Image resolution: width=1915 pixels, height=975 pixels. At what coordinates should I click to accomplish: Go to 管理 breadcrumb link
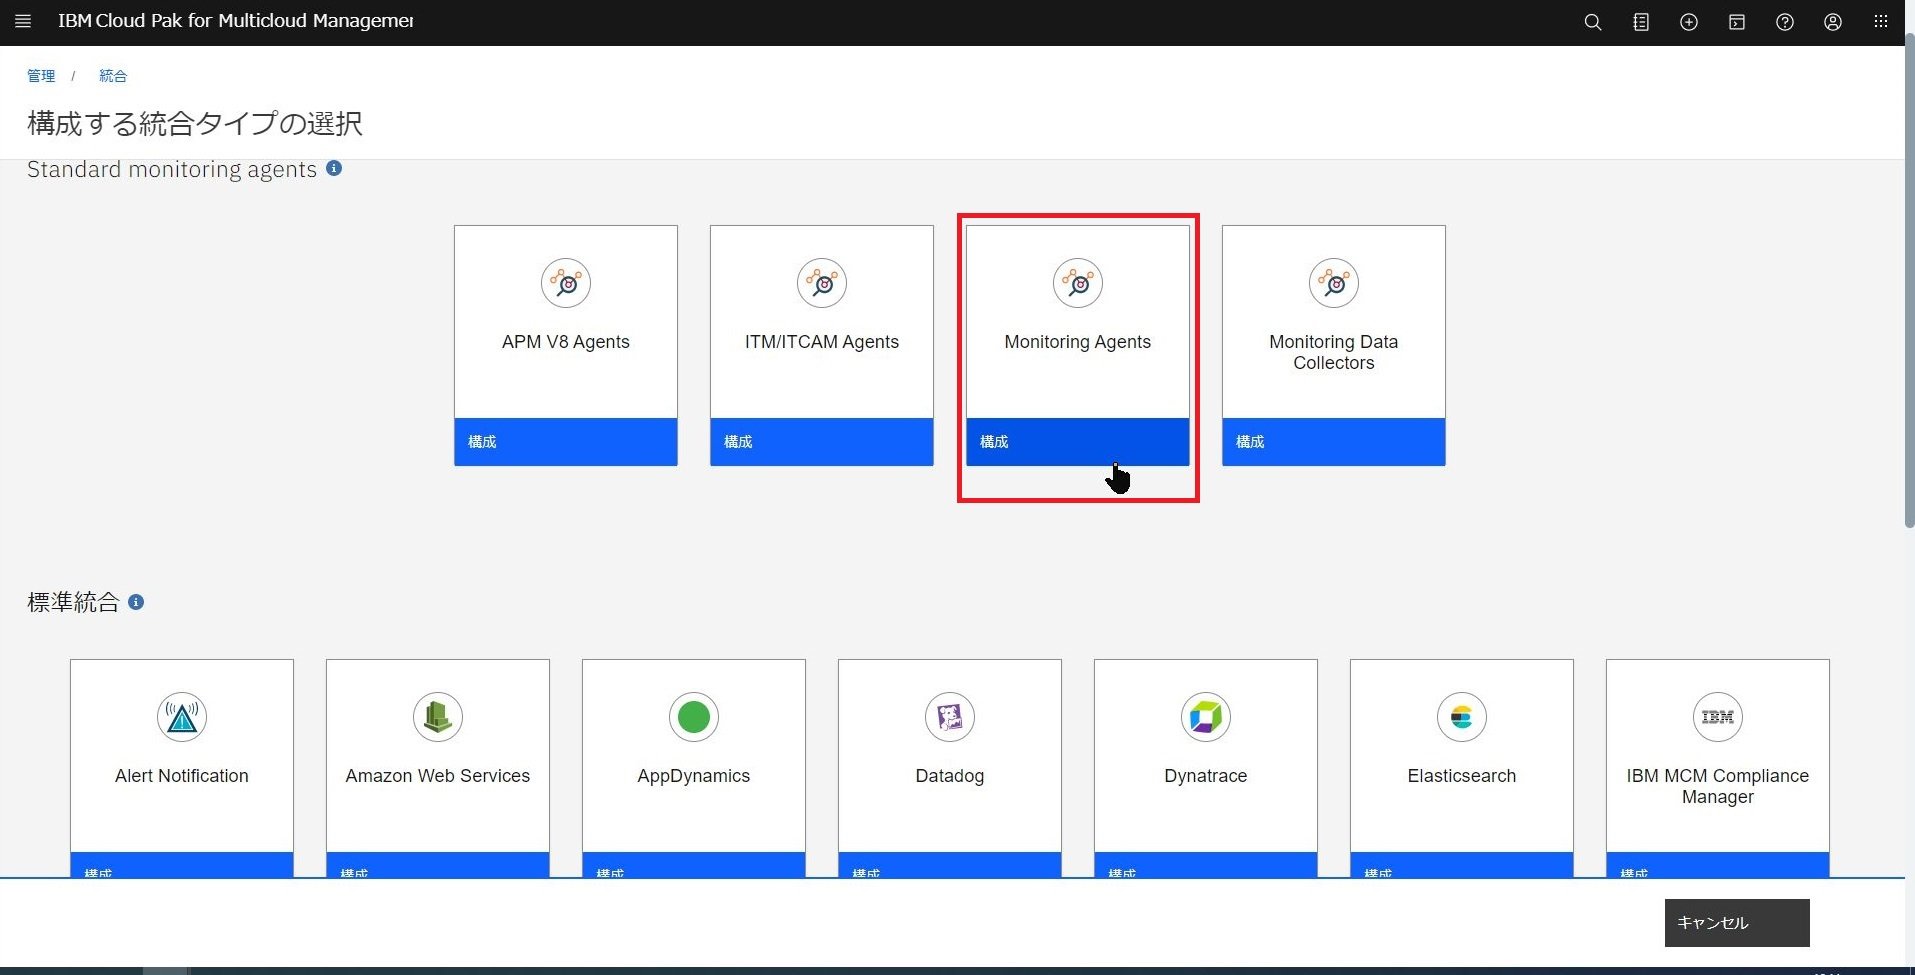point(41,76)
